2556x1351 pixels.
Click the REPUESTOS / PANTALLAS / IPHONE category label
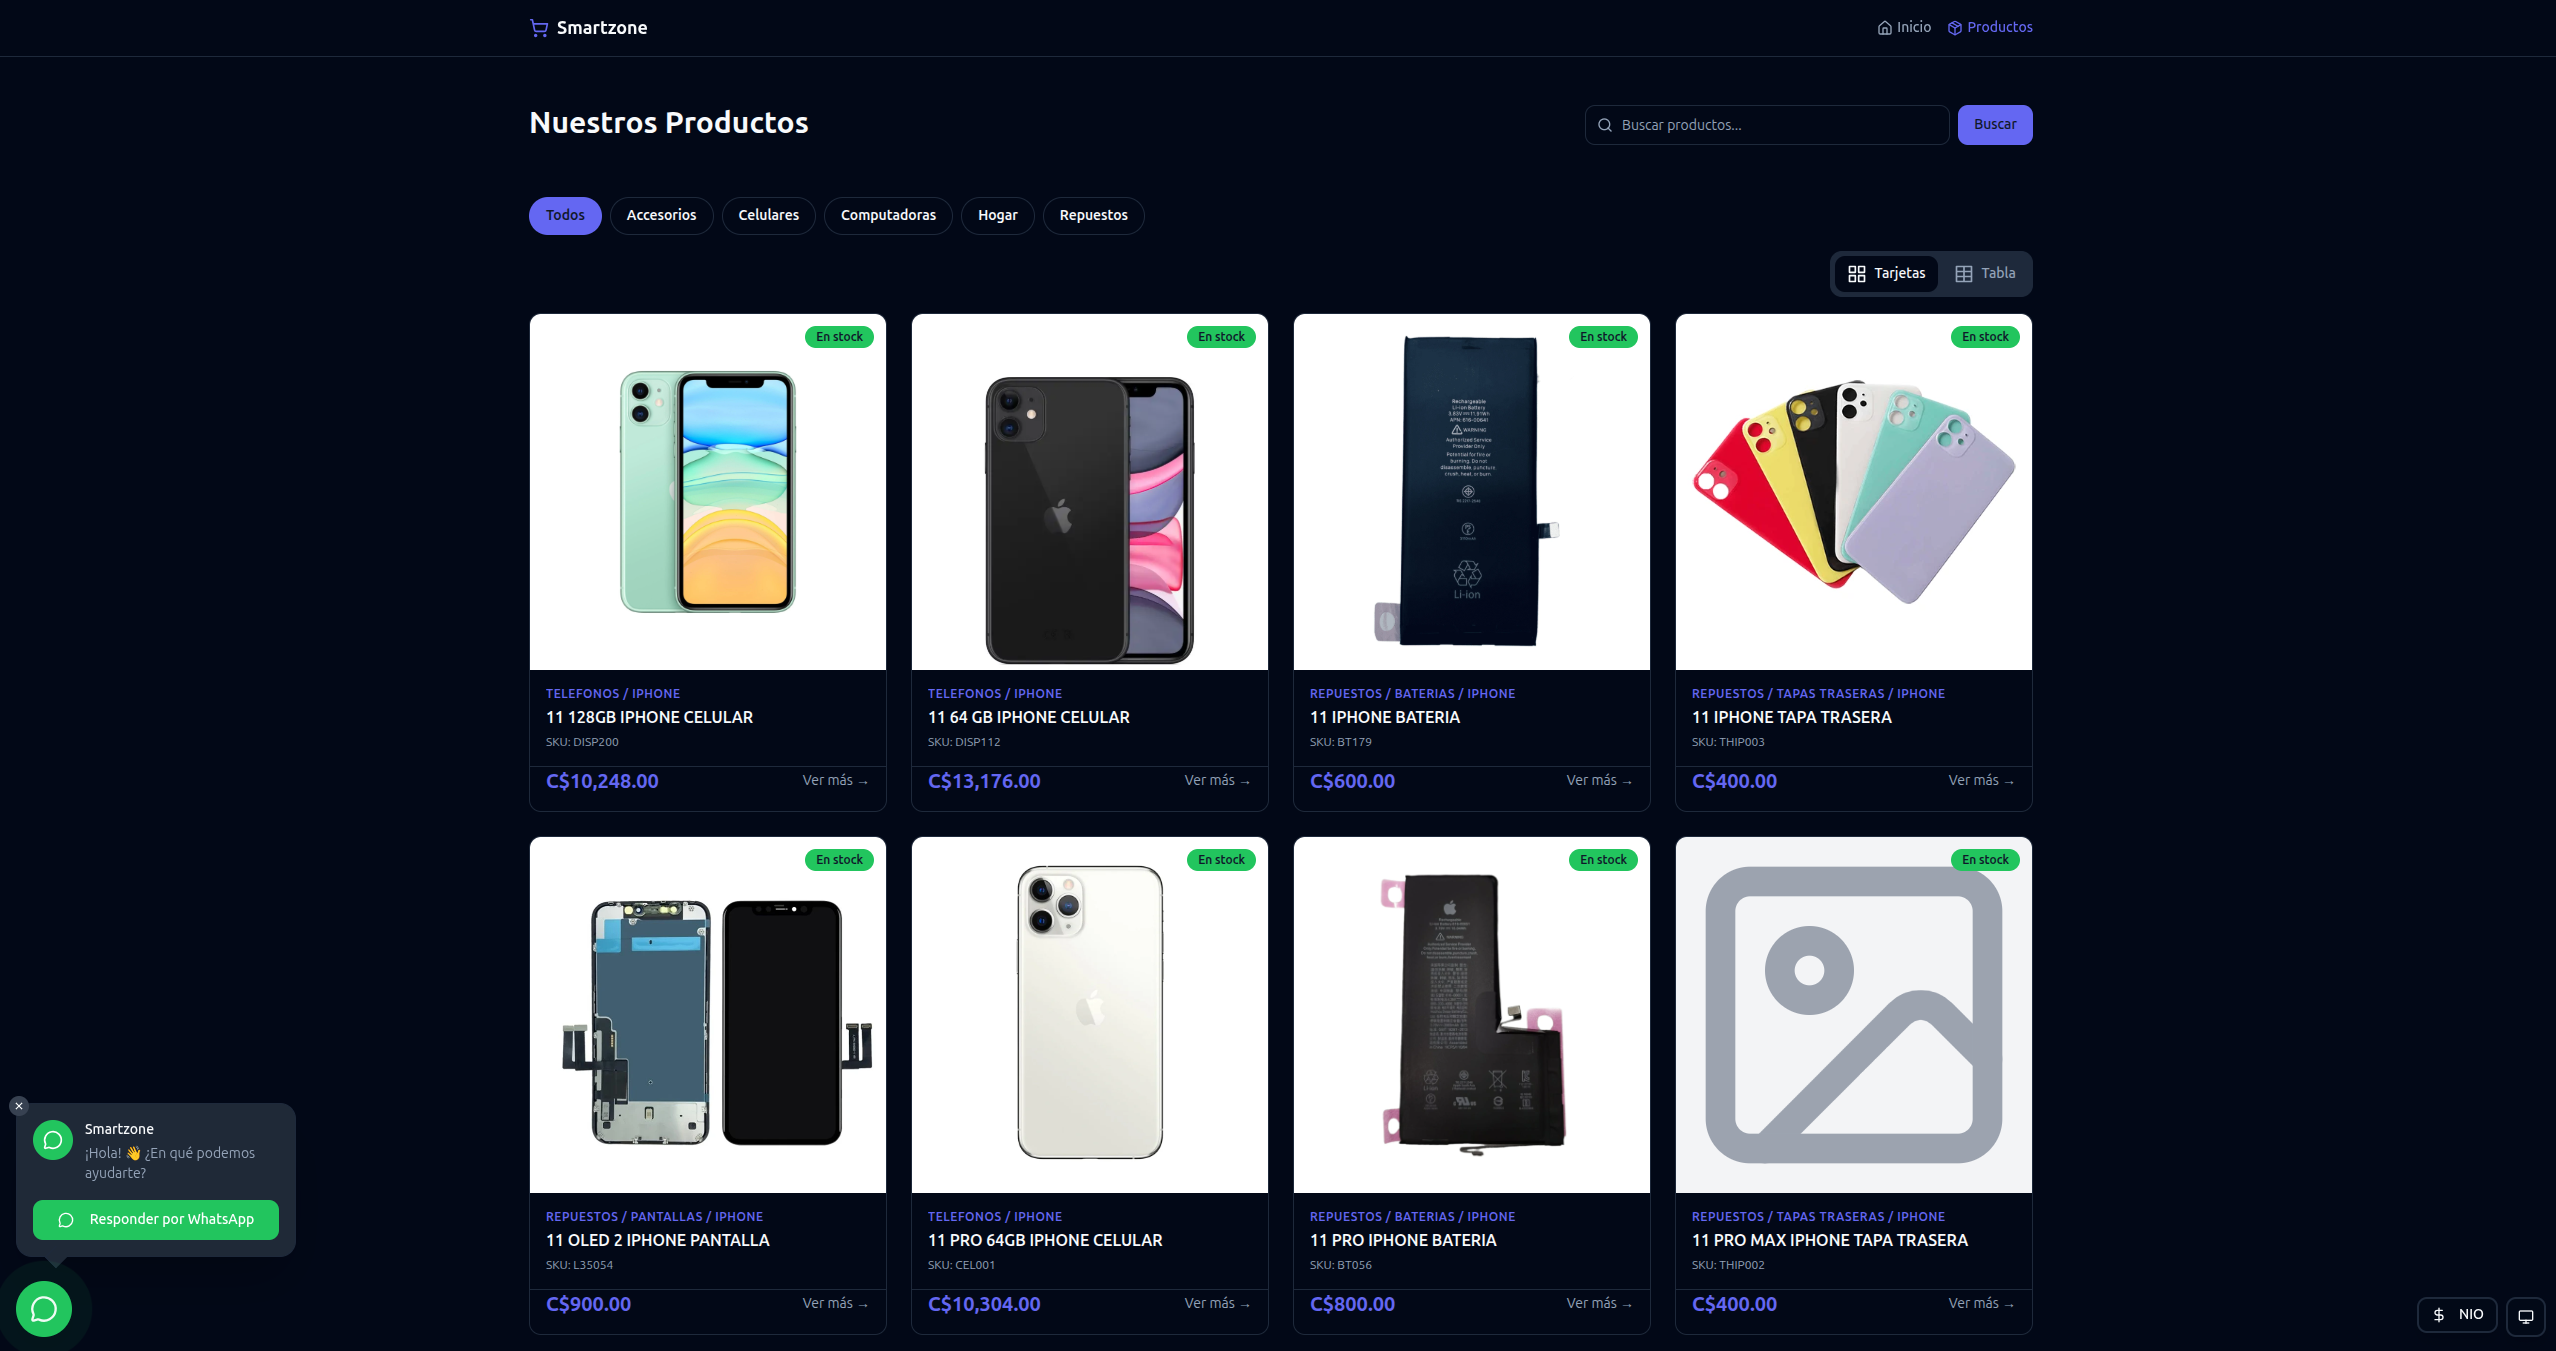click(654, 1217)
